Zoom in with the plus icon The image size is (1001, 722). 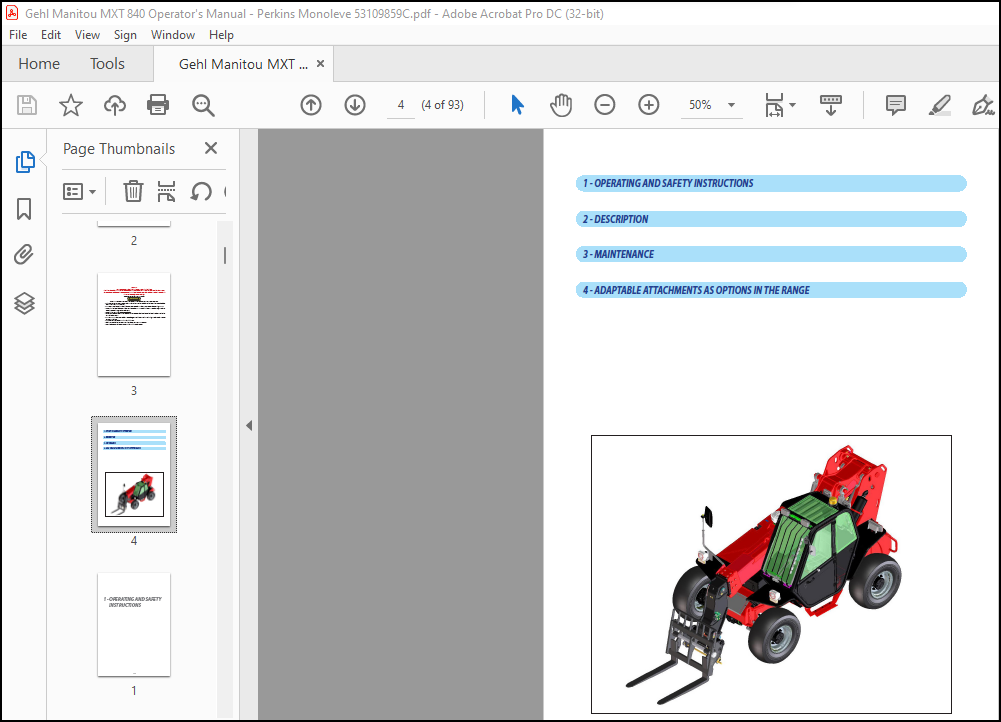point(649,105)
